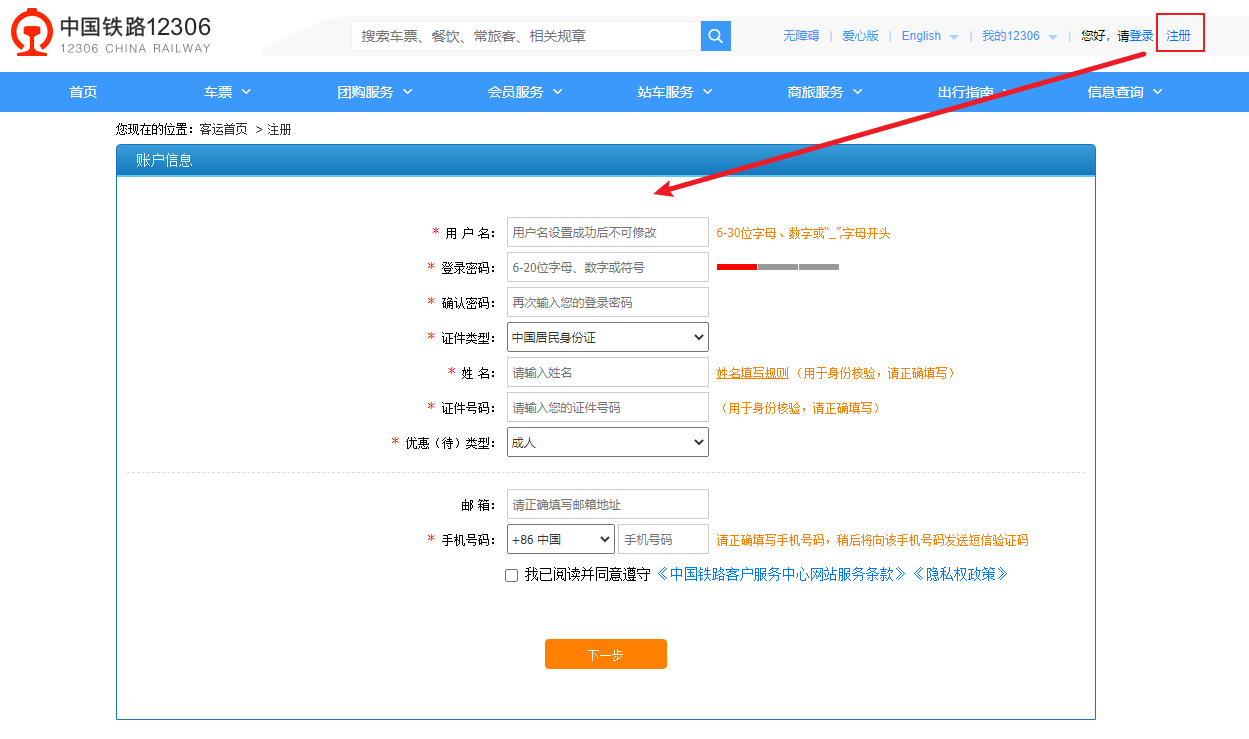
Task: Open the 我的12306 dropdown arrow
Action: 1053,37
